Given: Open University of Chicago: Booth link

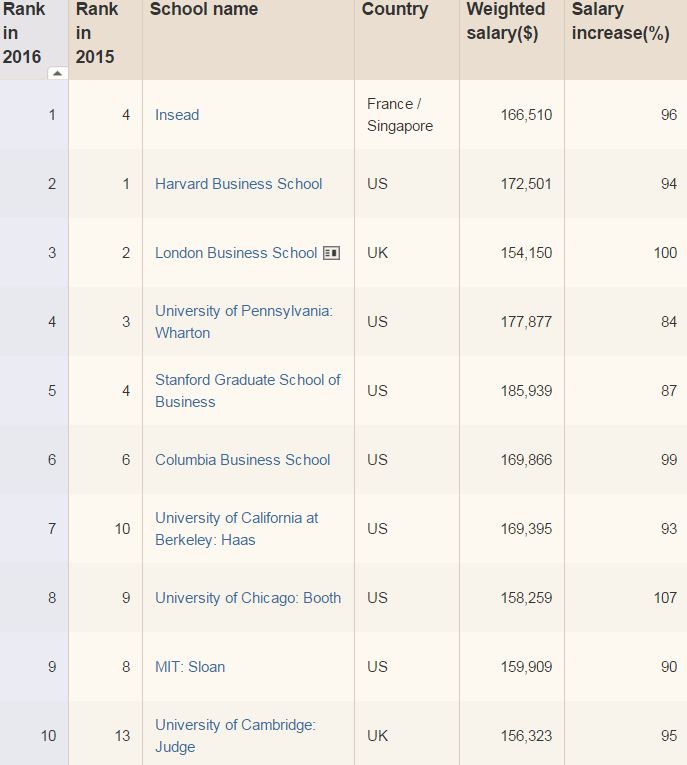Looking at the screenshot, I should tap(248, 598).
